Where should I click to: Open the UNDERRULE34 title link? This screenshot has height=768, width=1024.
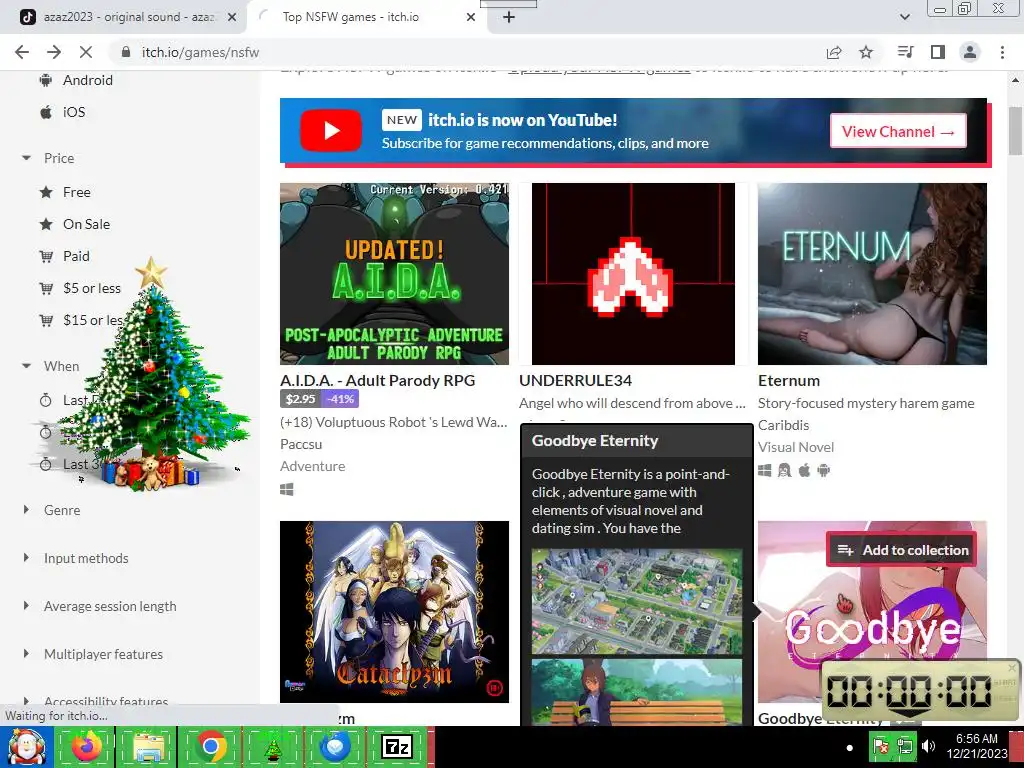click(575, 381)
